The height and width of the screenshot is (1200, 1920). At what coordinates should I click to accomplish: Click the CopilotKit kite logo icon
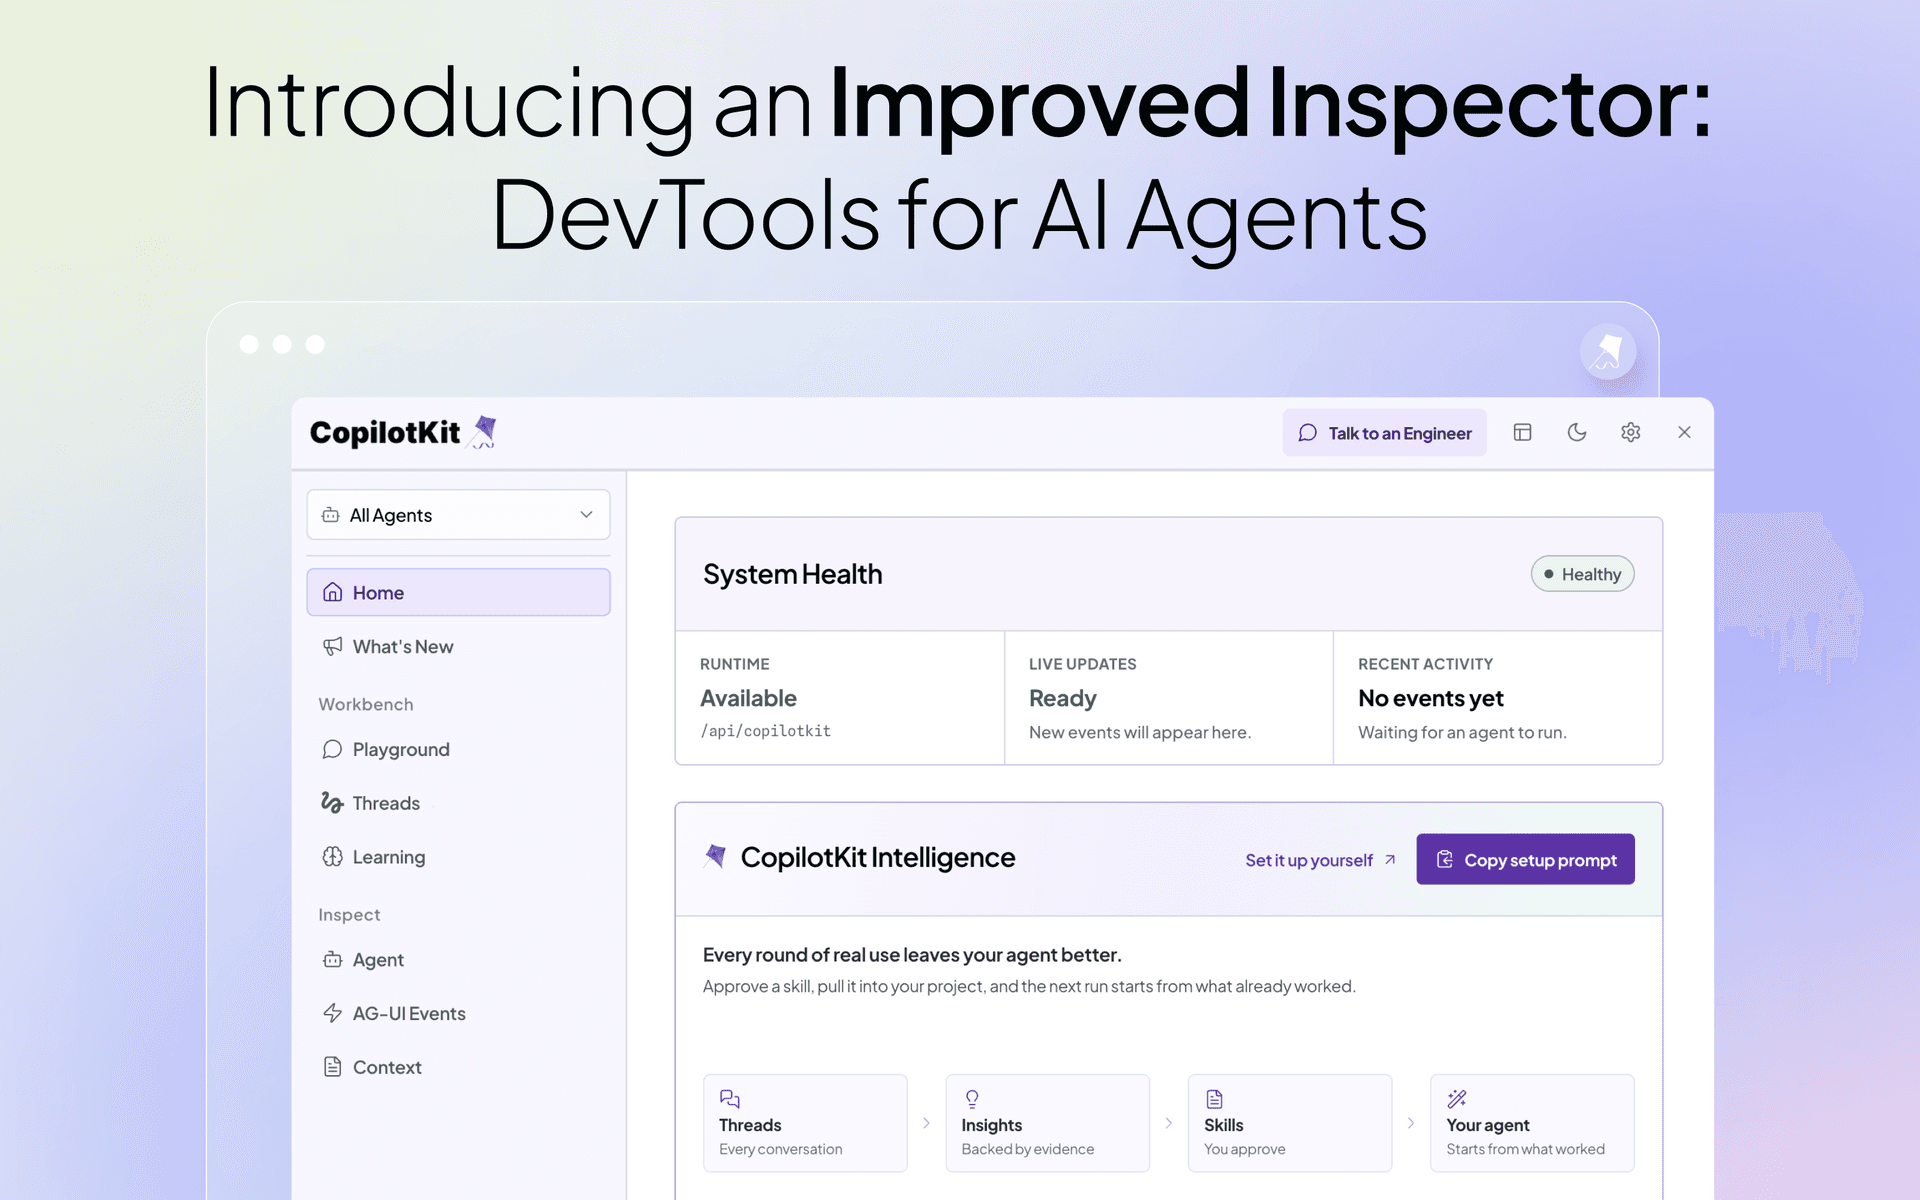coord(485,432)
